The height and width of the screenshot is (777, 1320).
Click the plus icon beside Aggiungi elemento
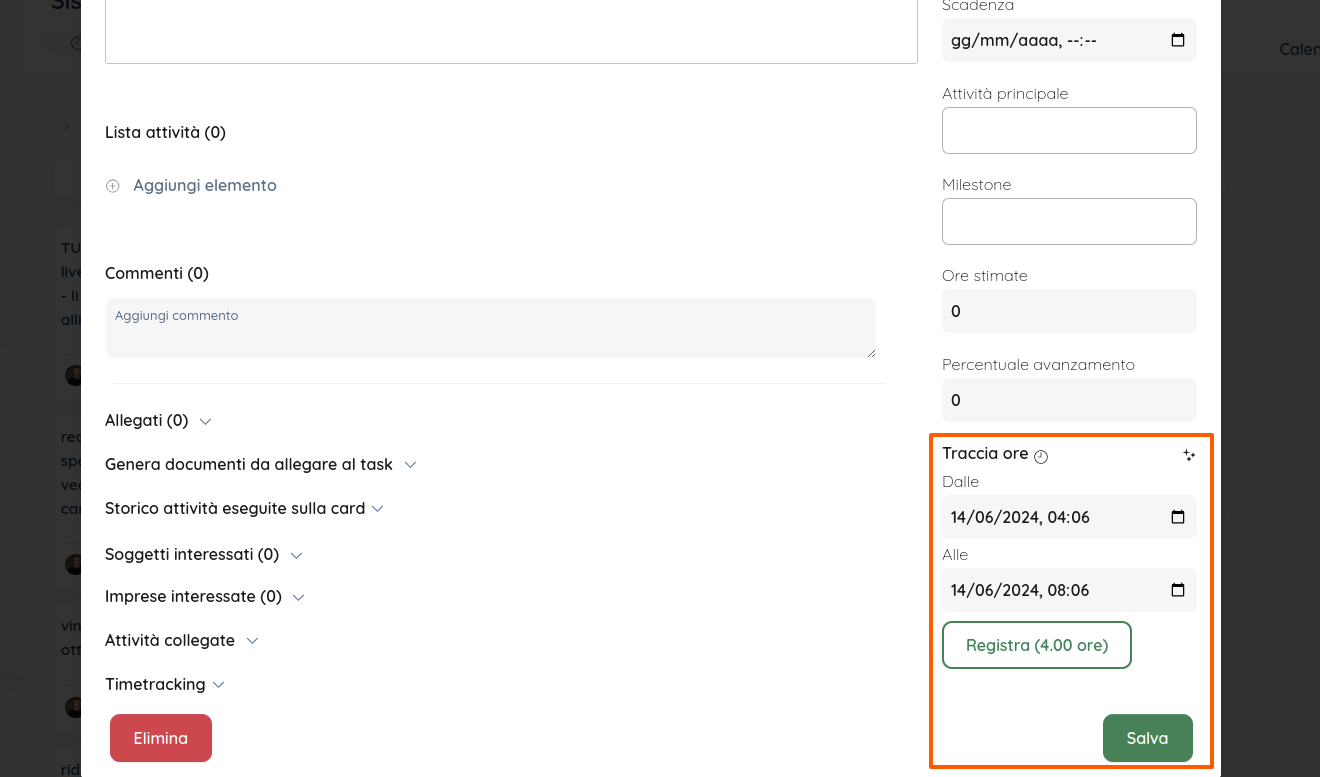pos(113,186)
